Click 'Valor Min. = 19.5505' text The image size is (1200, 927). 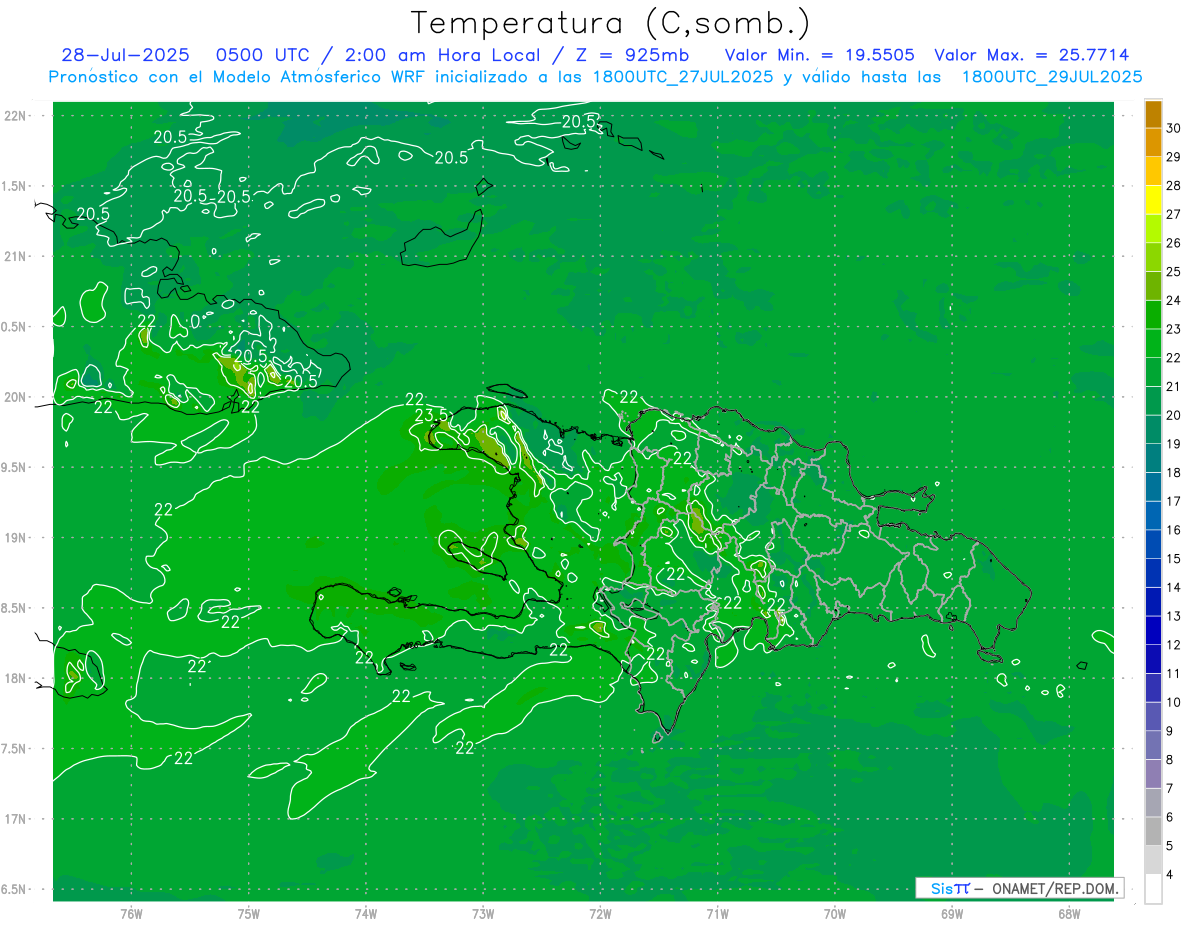click(x=819, y=55)
